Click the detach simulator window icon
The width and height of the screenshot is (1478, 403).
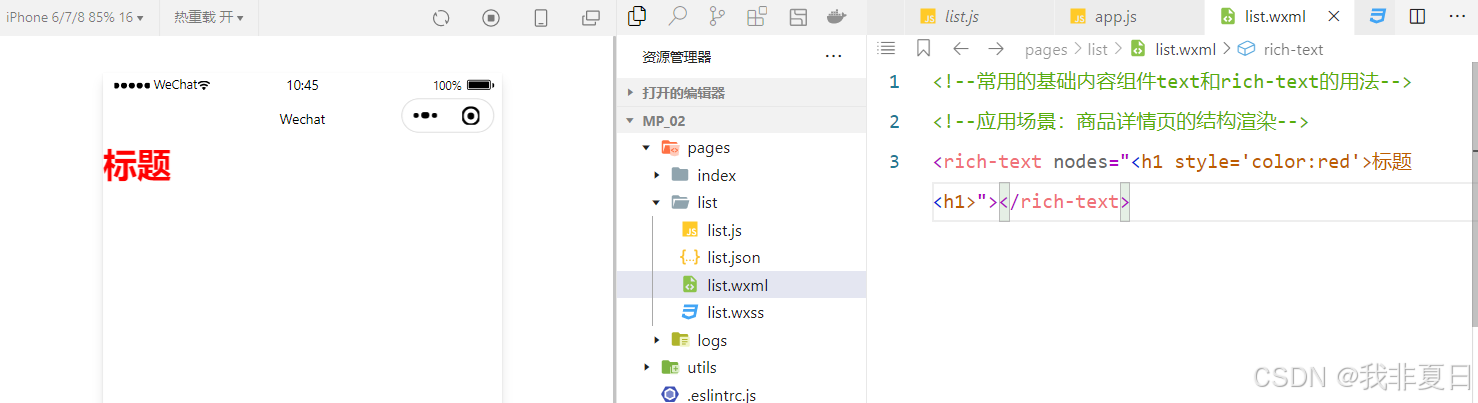point(591,18)
